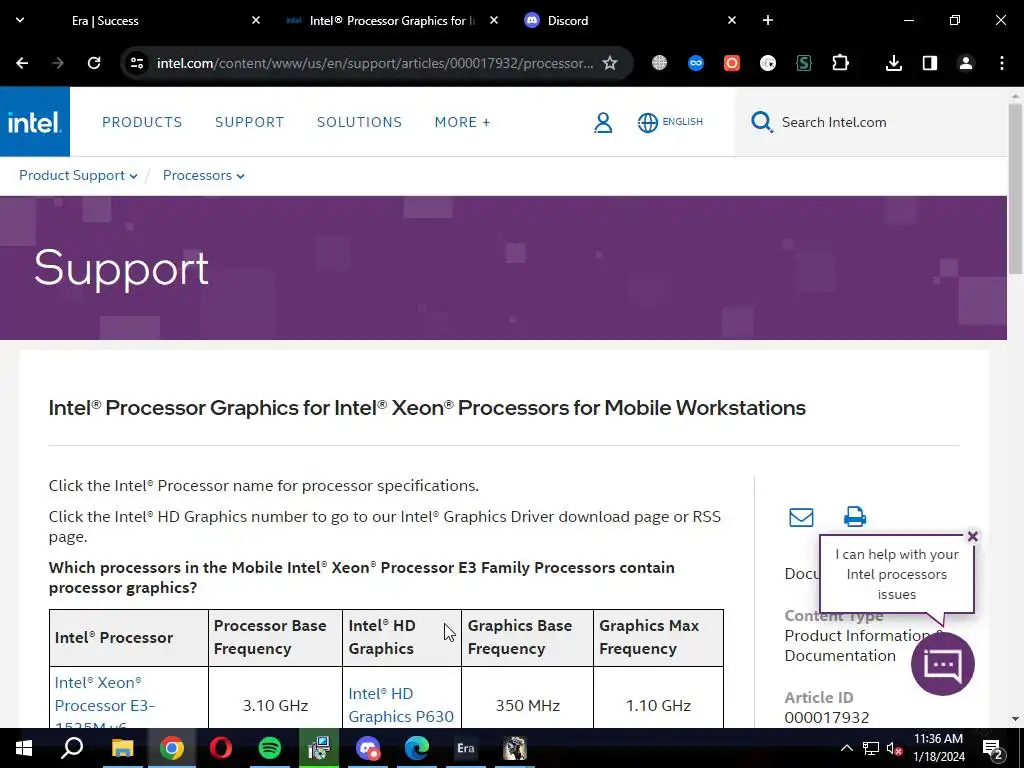Open the PRODUCTS menu
The width and height of the screenshot is (1024, 768).
pyautogui.click(x=142, y=122)
